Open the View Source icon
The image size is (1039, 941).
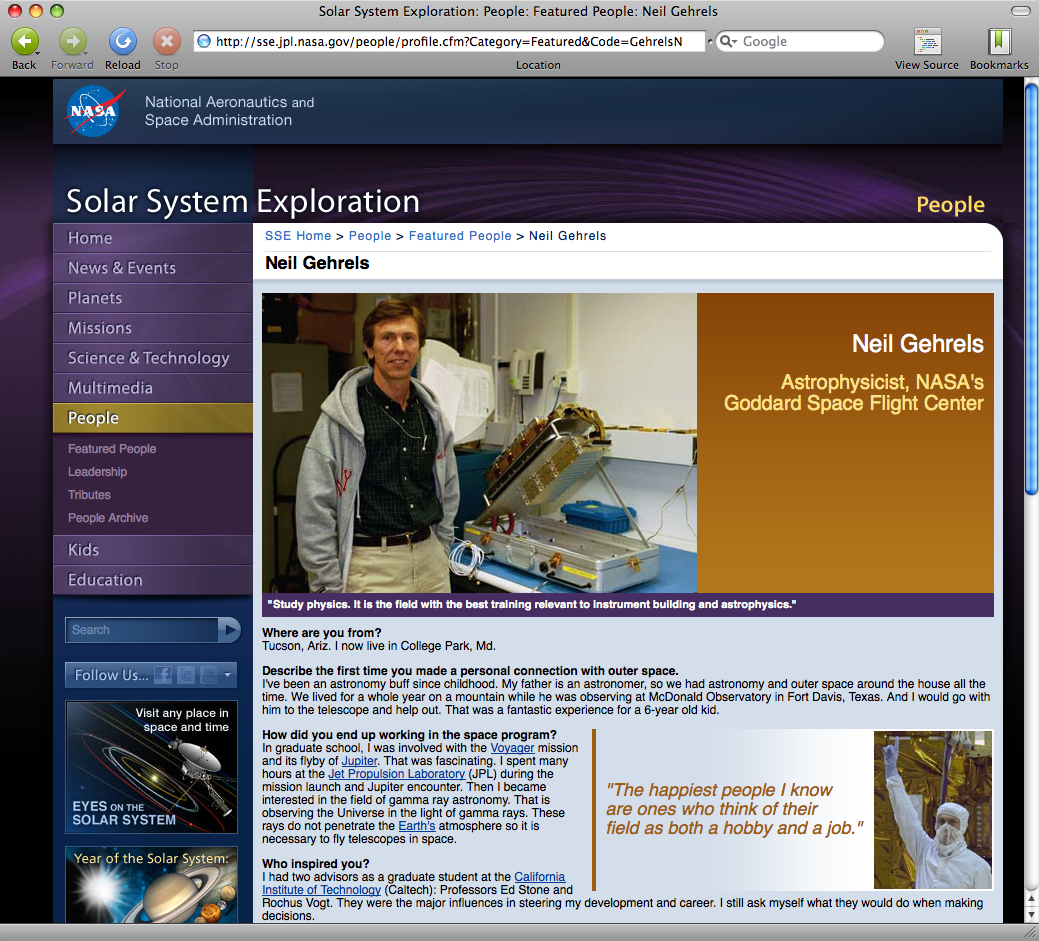tap(927, 42)
